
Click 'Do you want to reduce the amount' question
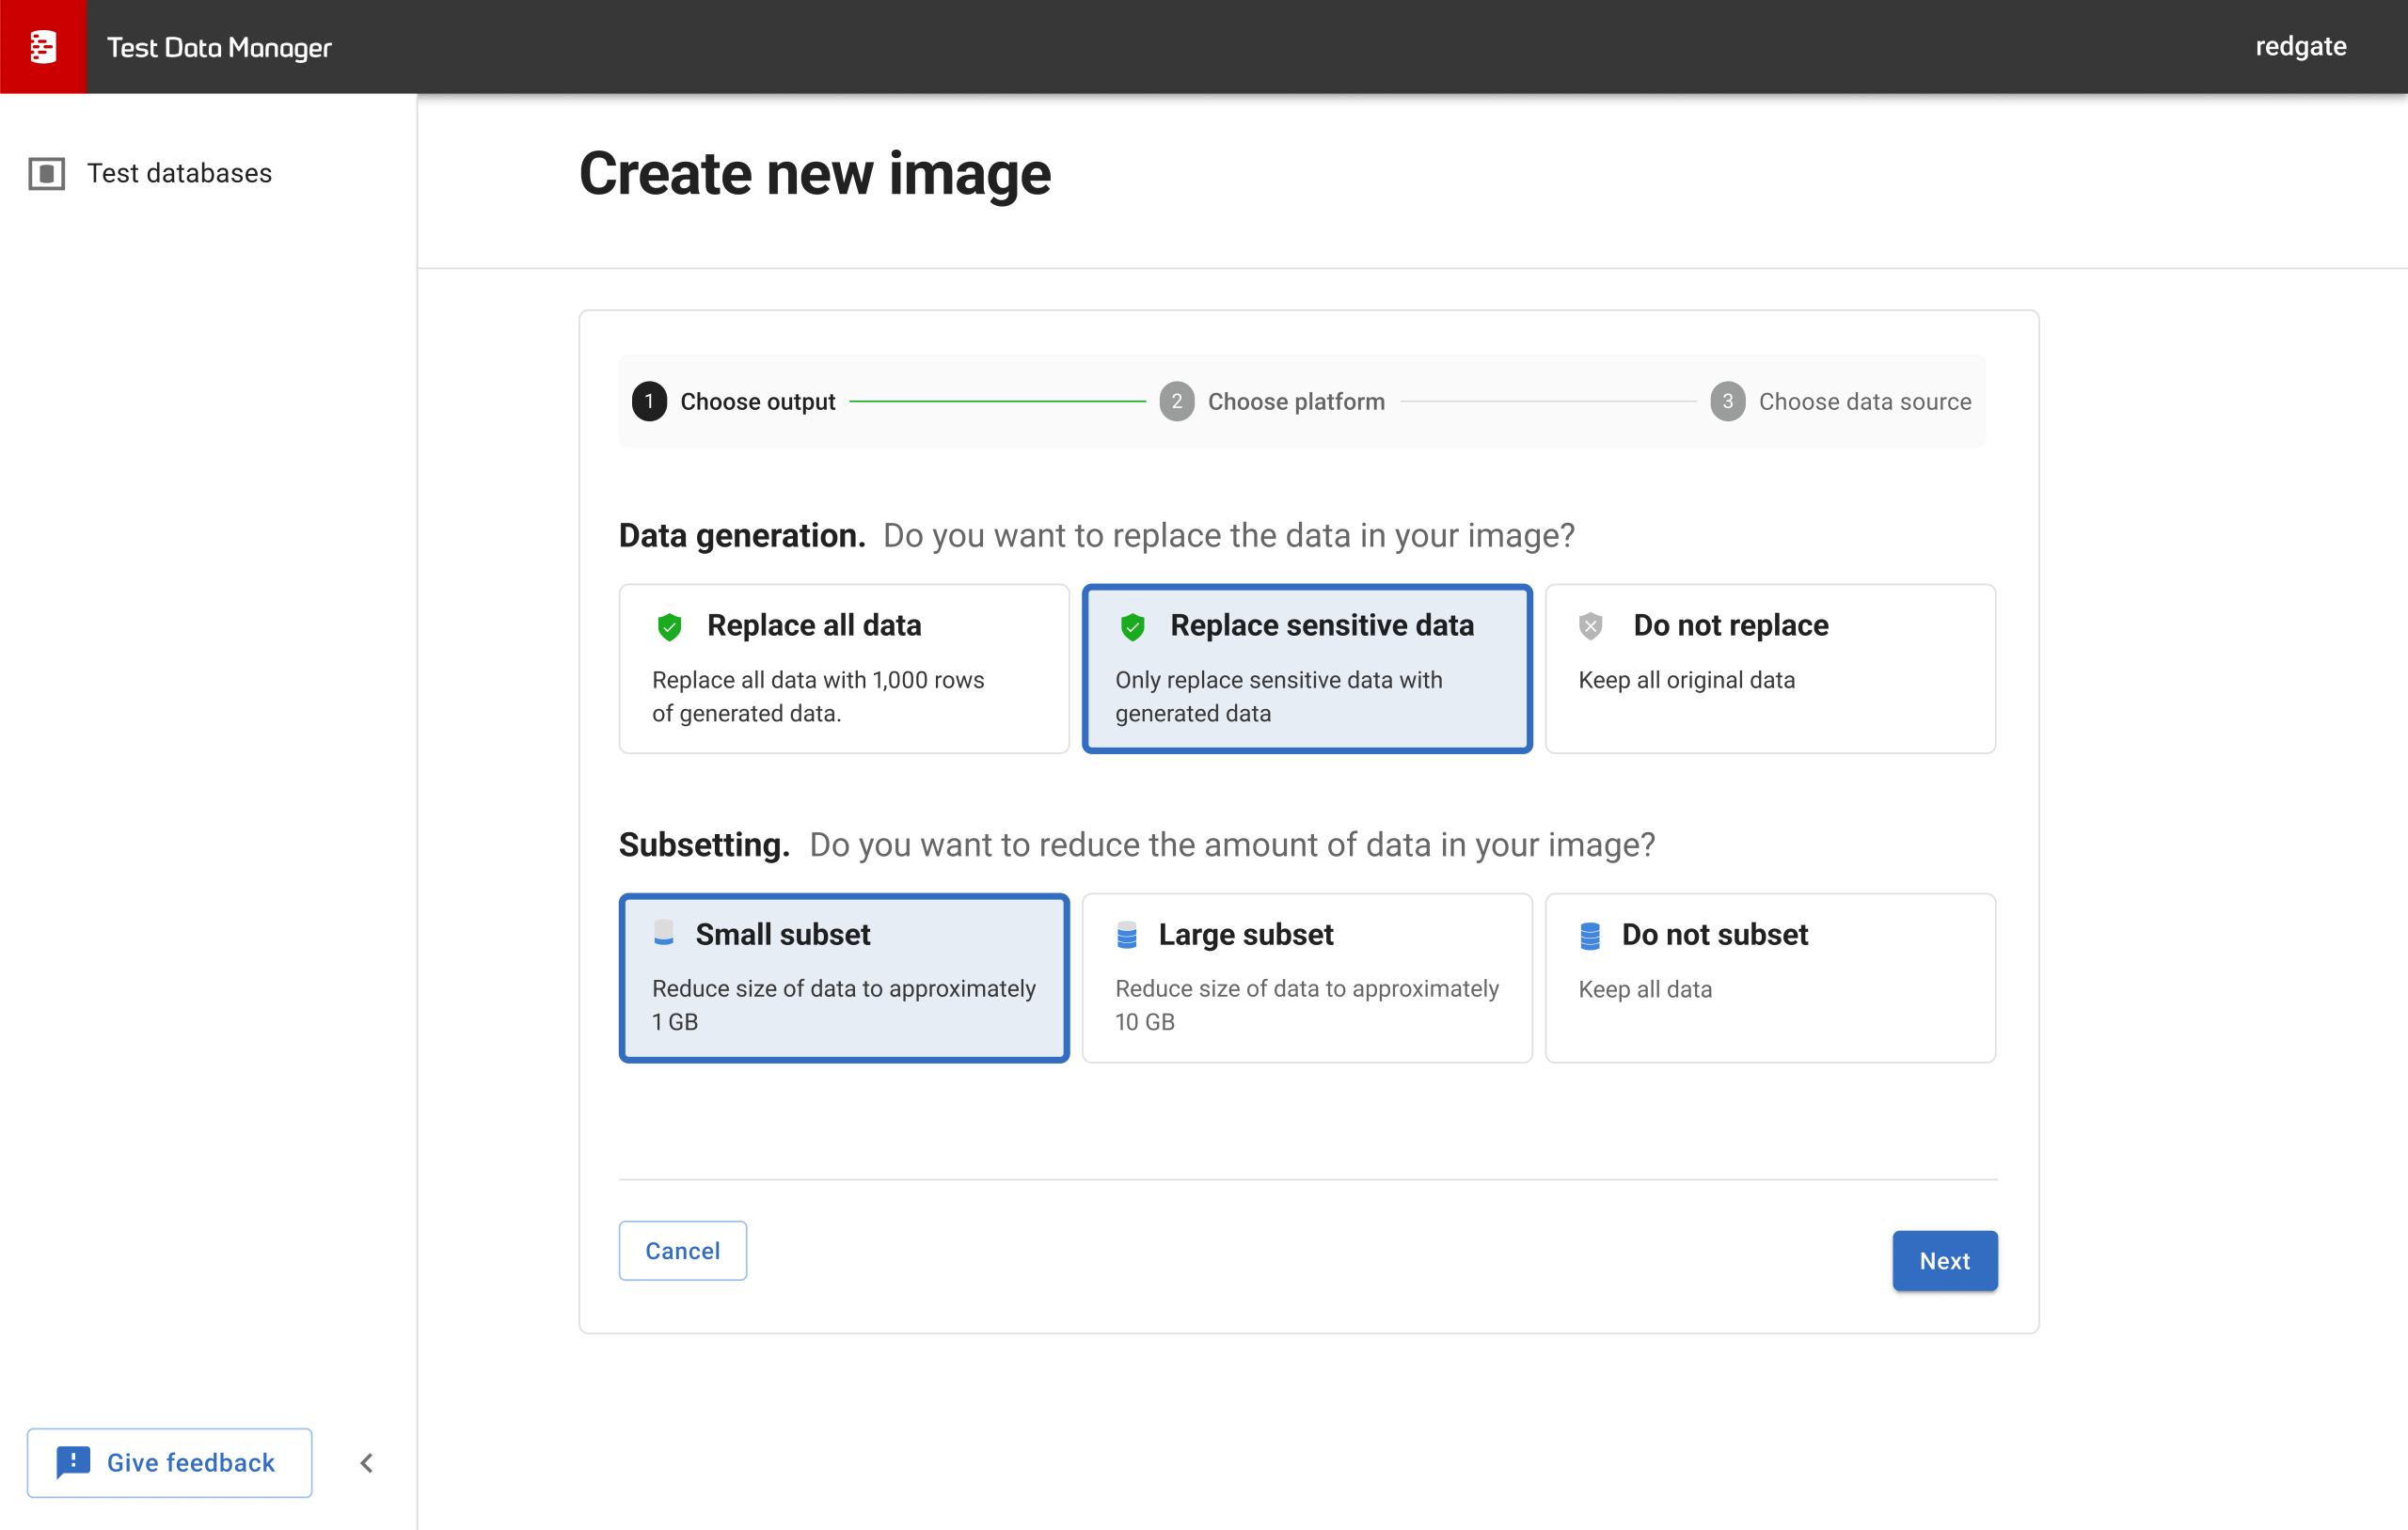(x=1232, y=845)
